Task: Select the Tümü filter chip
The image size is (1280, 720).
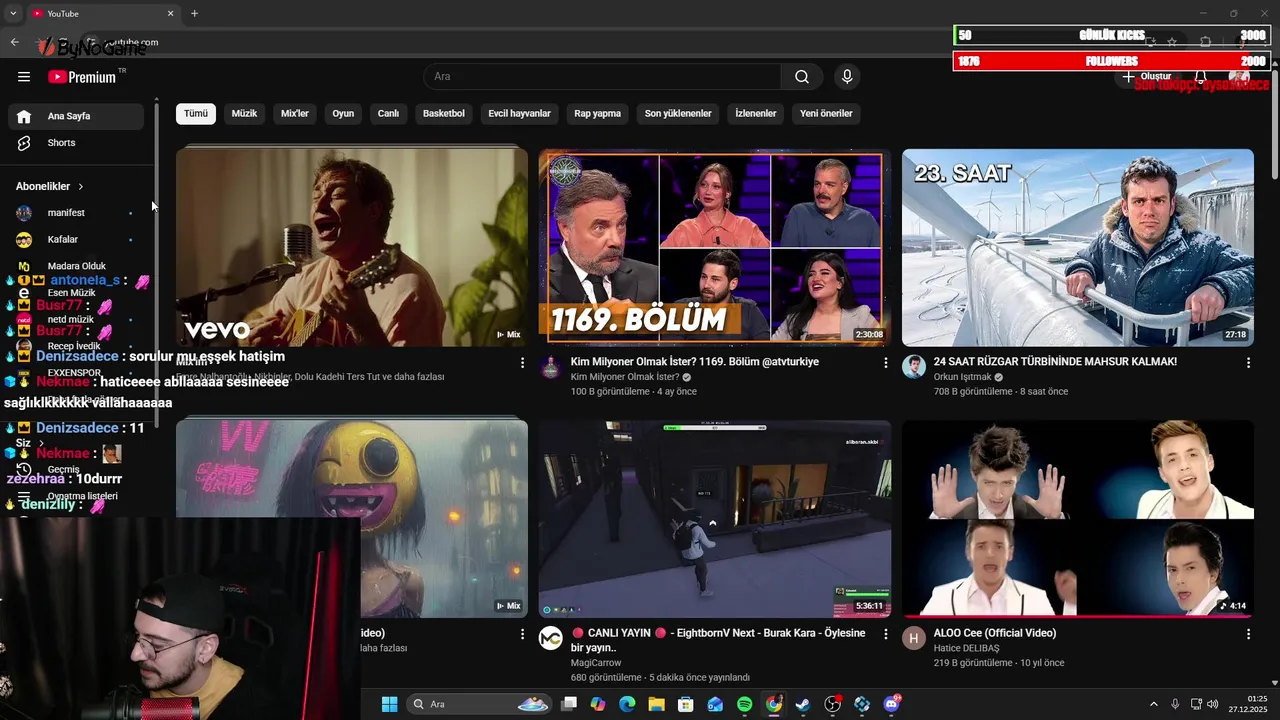Action: [196, 114]
